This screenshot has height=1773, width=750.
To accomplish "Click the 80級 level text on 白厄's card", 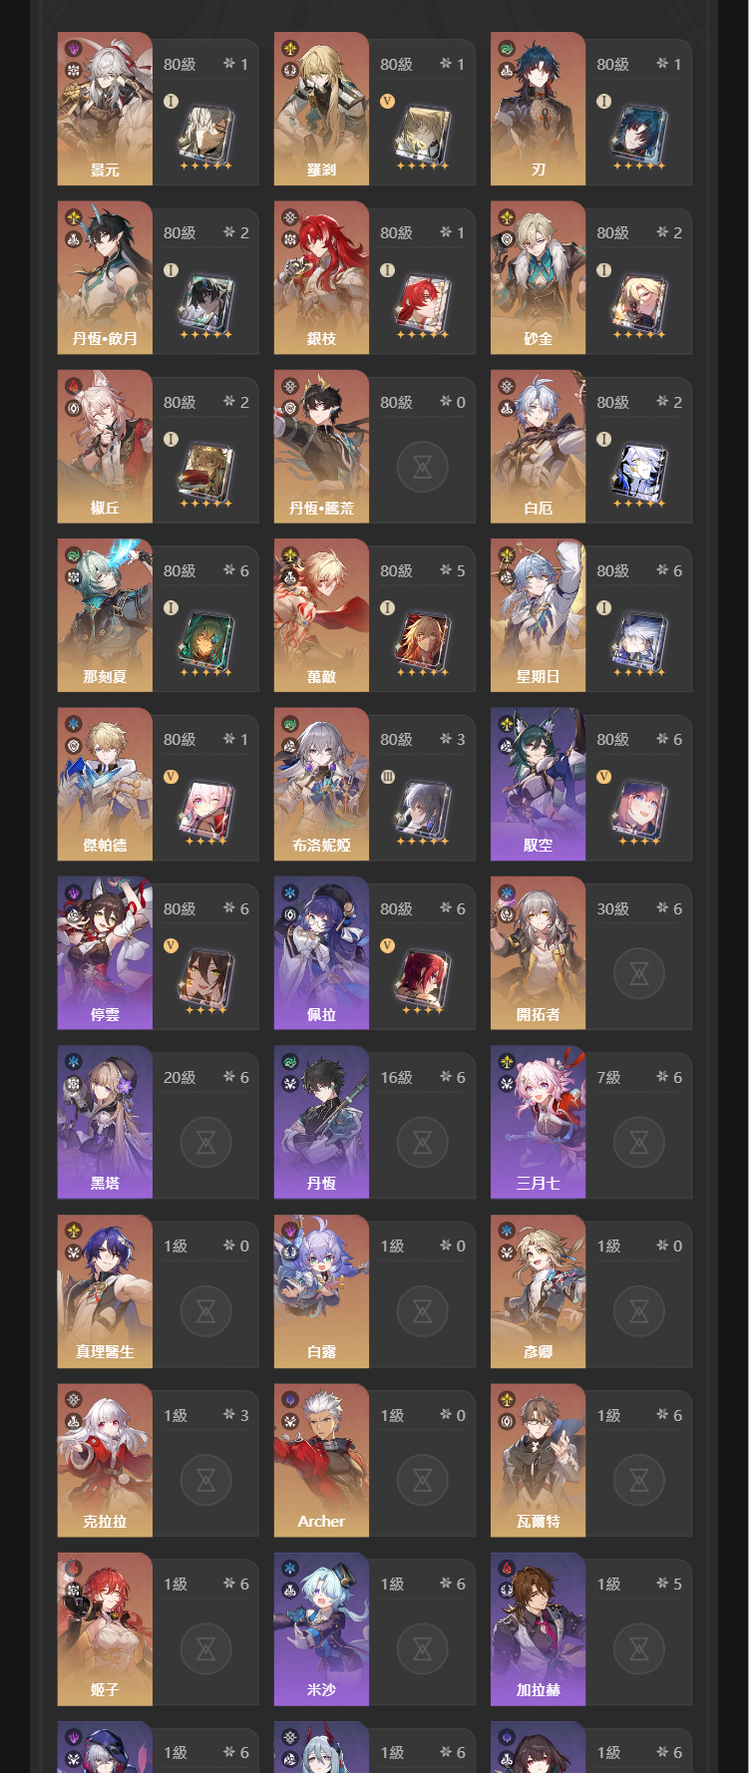I will (613, 402).
